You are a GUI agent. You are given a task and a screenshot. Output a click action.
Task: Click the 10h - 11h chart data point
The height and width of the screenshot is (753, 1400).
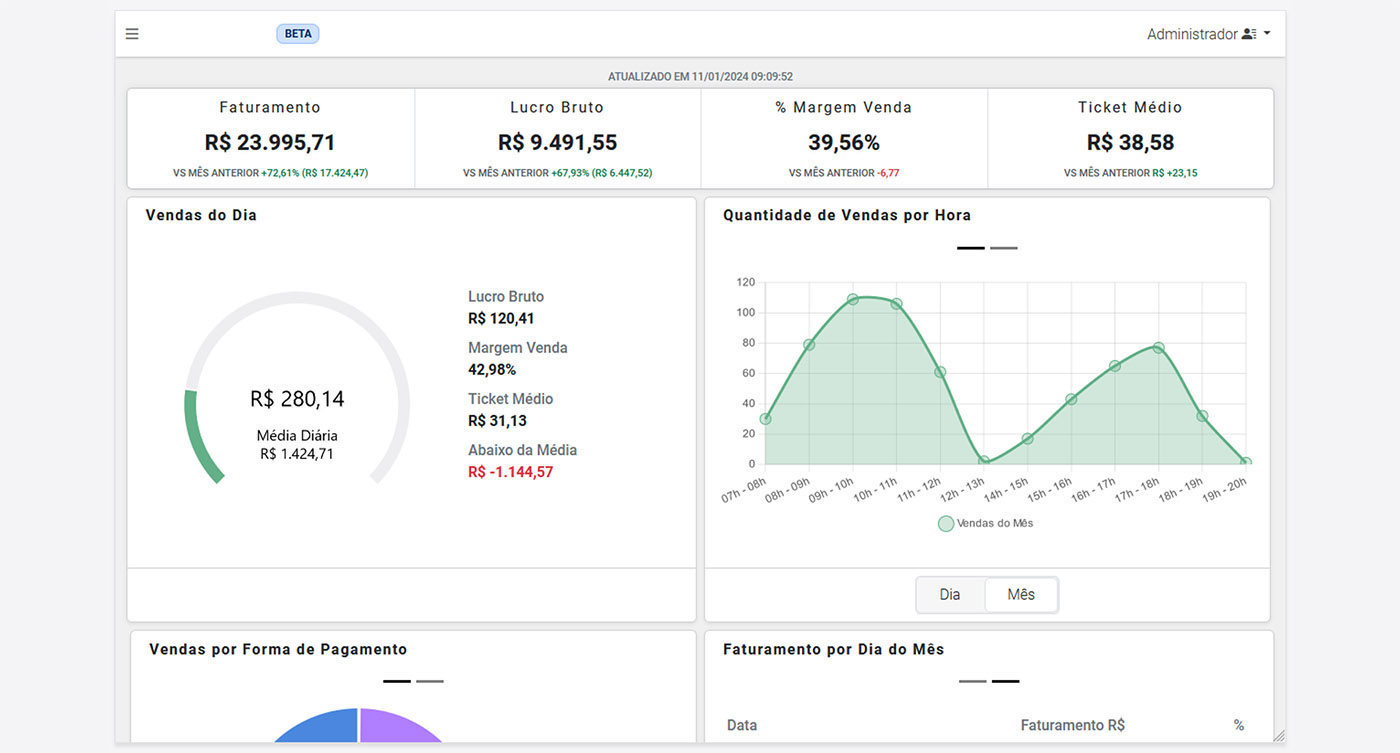896,303
